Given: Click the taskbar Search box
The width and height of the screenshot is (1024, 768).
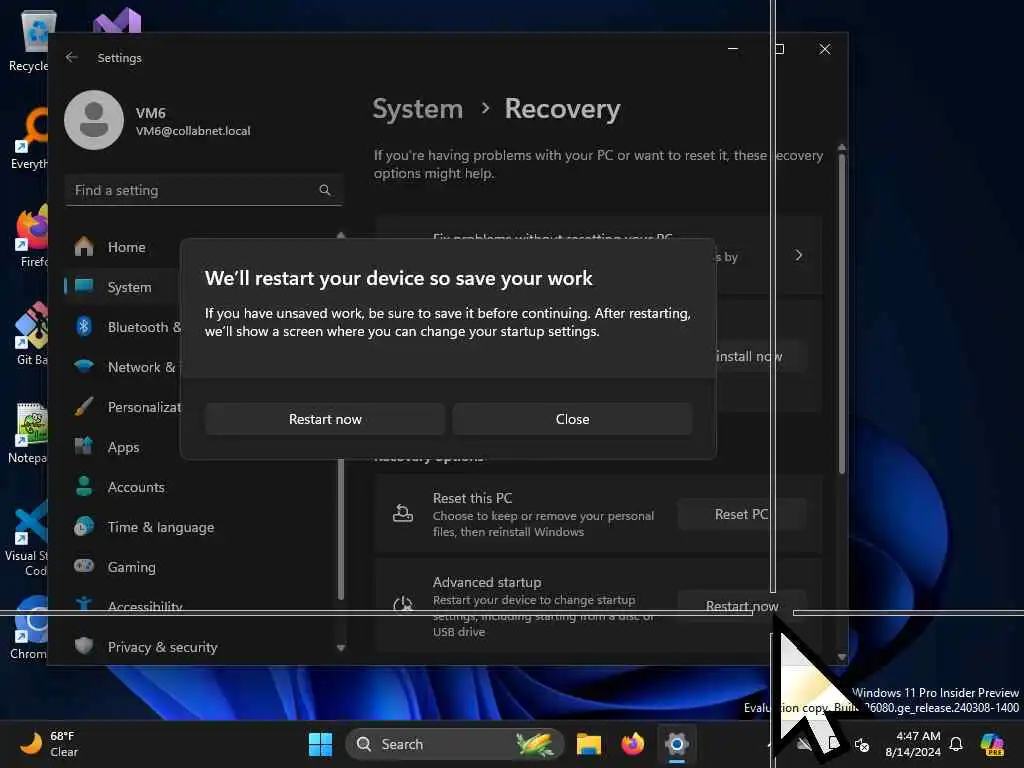Looking at the screenshot, I should [x=455, y=744].
